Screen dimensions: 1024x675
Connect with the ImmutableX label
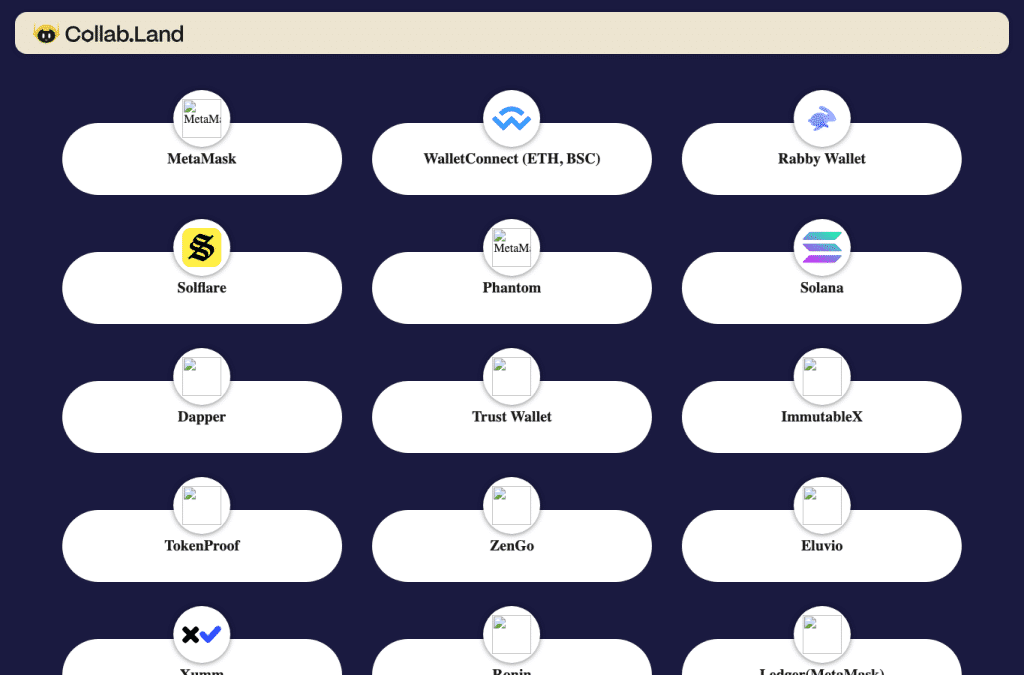point(822,416)
